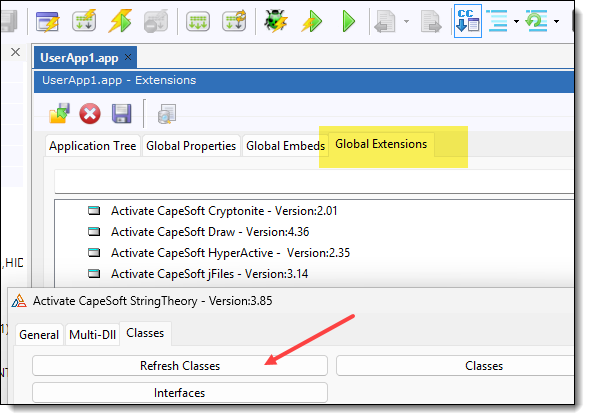Viewport: 590px width, 420px height.
Task: Click icon beside CapeSoft jFiles row
Action: (94, 273)
